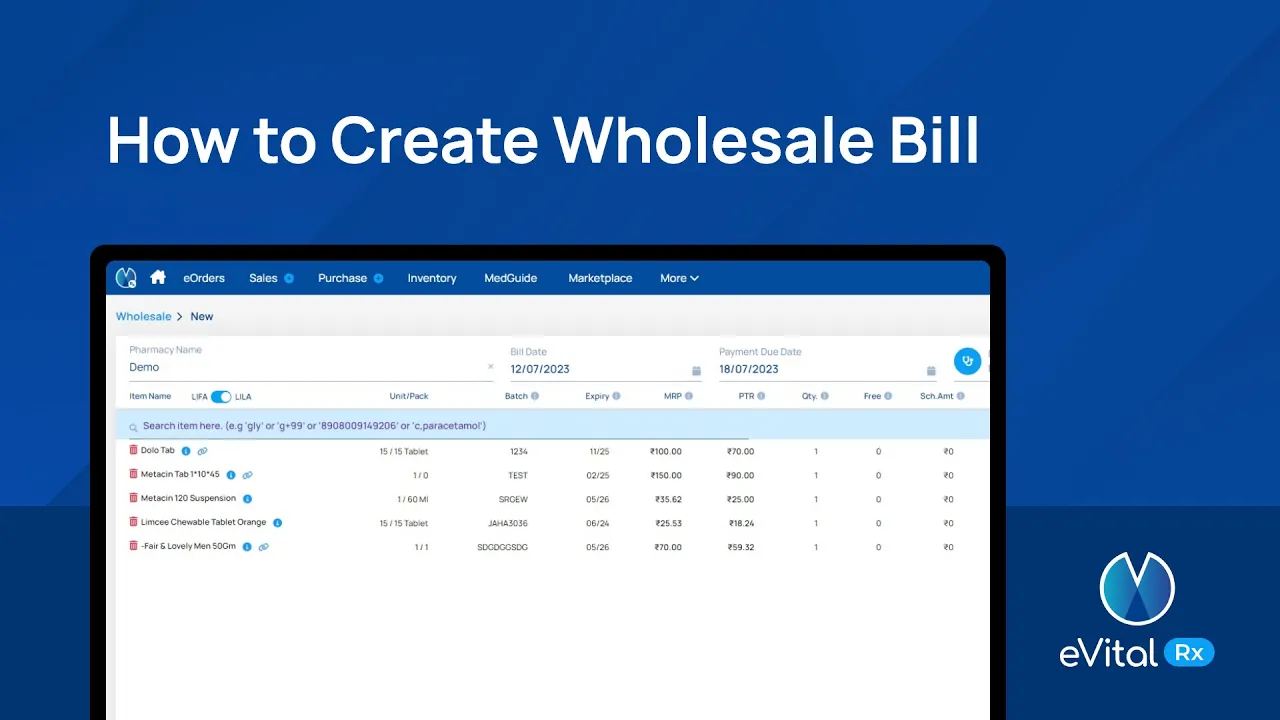This screenshot has height=720, width=1280.
Task: Click the Batch column info icon
Action: [535, 397]
